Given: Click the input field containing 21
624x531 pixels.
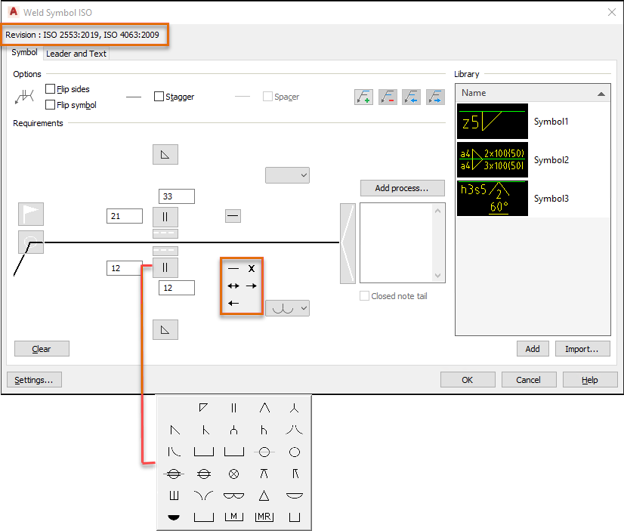Looking at the screenshot, I should coord(125,216).
